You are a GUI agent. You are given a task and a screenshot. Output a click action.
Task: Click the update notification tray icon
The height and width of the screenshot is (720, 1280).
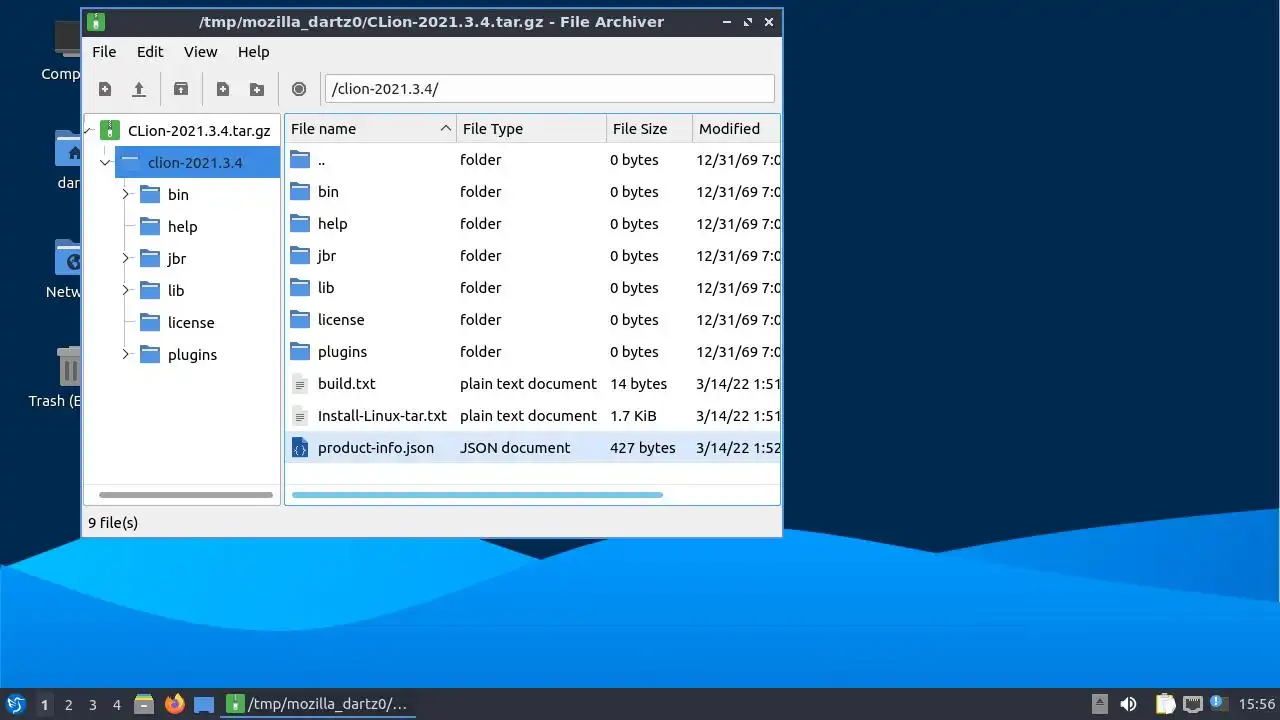coord(1218,703)
